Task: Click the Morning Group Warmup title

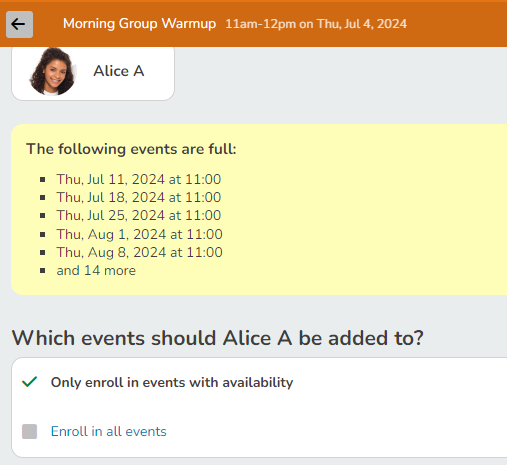Action: tap(139, 24)
